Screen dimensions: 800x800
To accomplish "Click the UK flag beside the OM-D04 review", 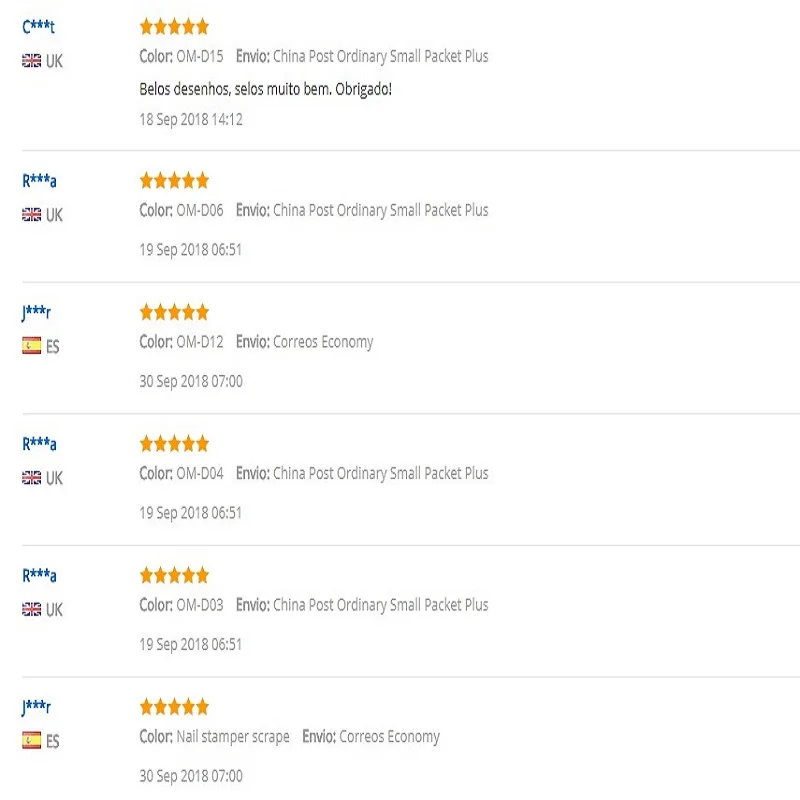I will coord(32,478).
